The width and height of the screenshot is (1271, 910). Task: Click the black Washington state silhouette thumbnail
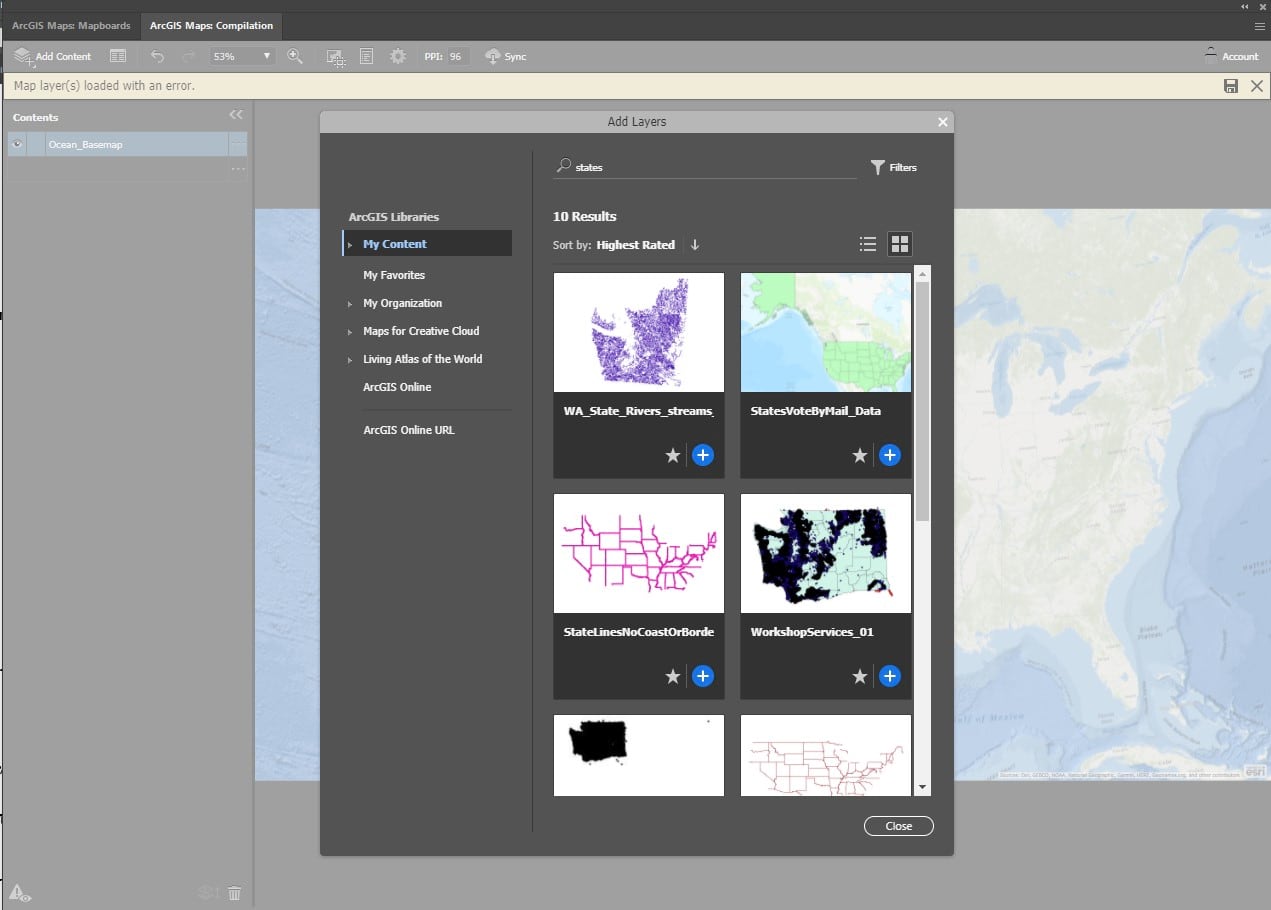[x=639, y=755]
